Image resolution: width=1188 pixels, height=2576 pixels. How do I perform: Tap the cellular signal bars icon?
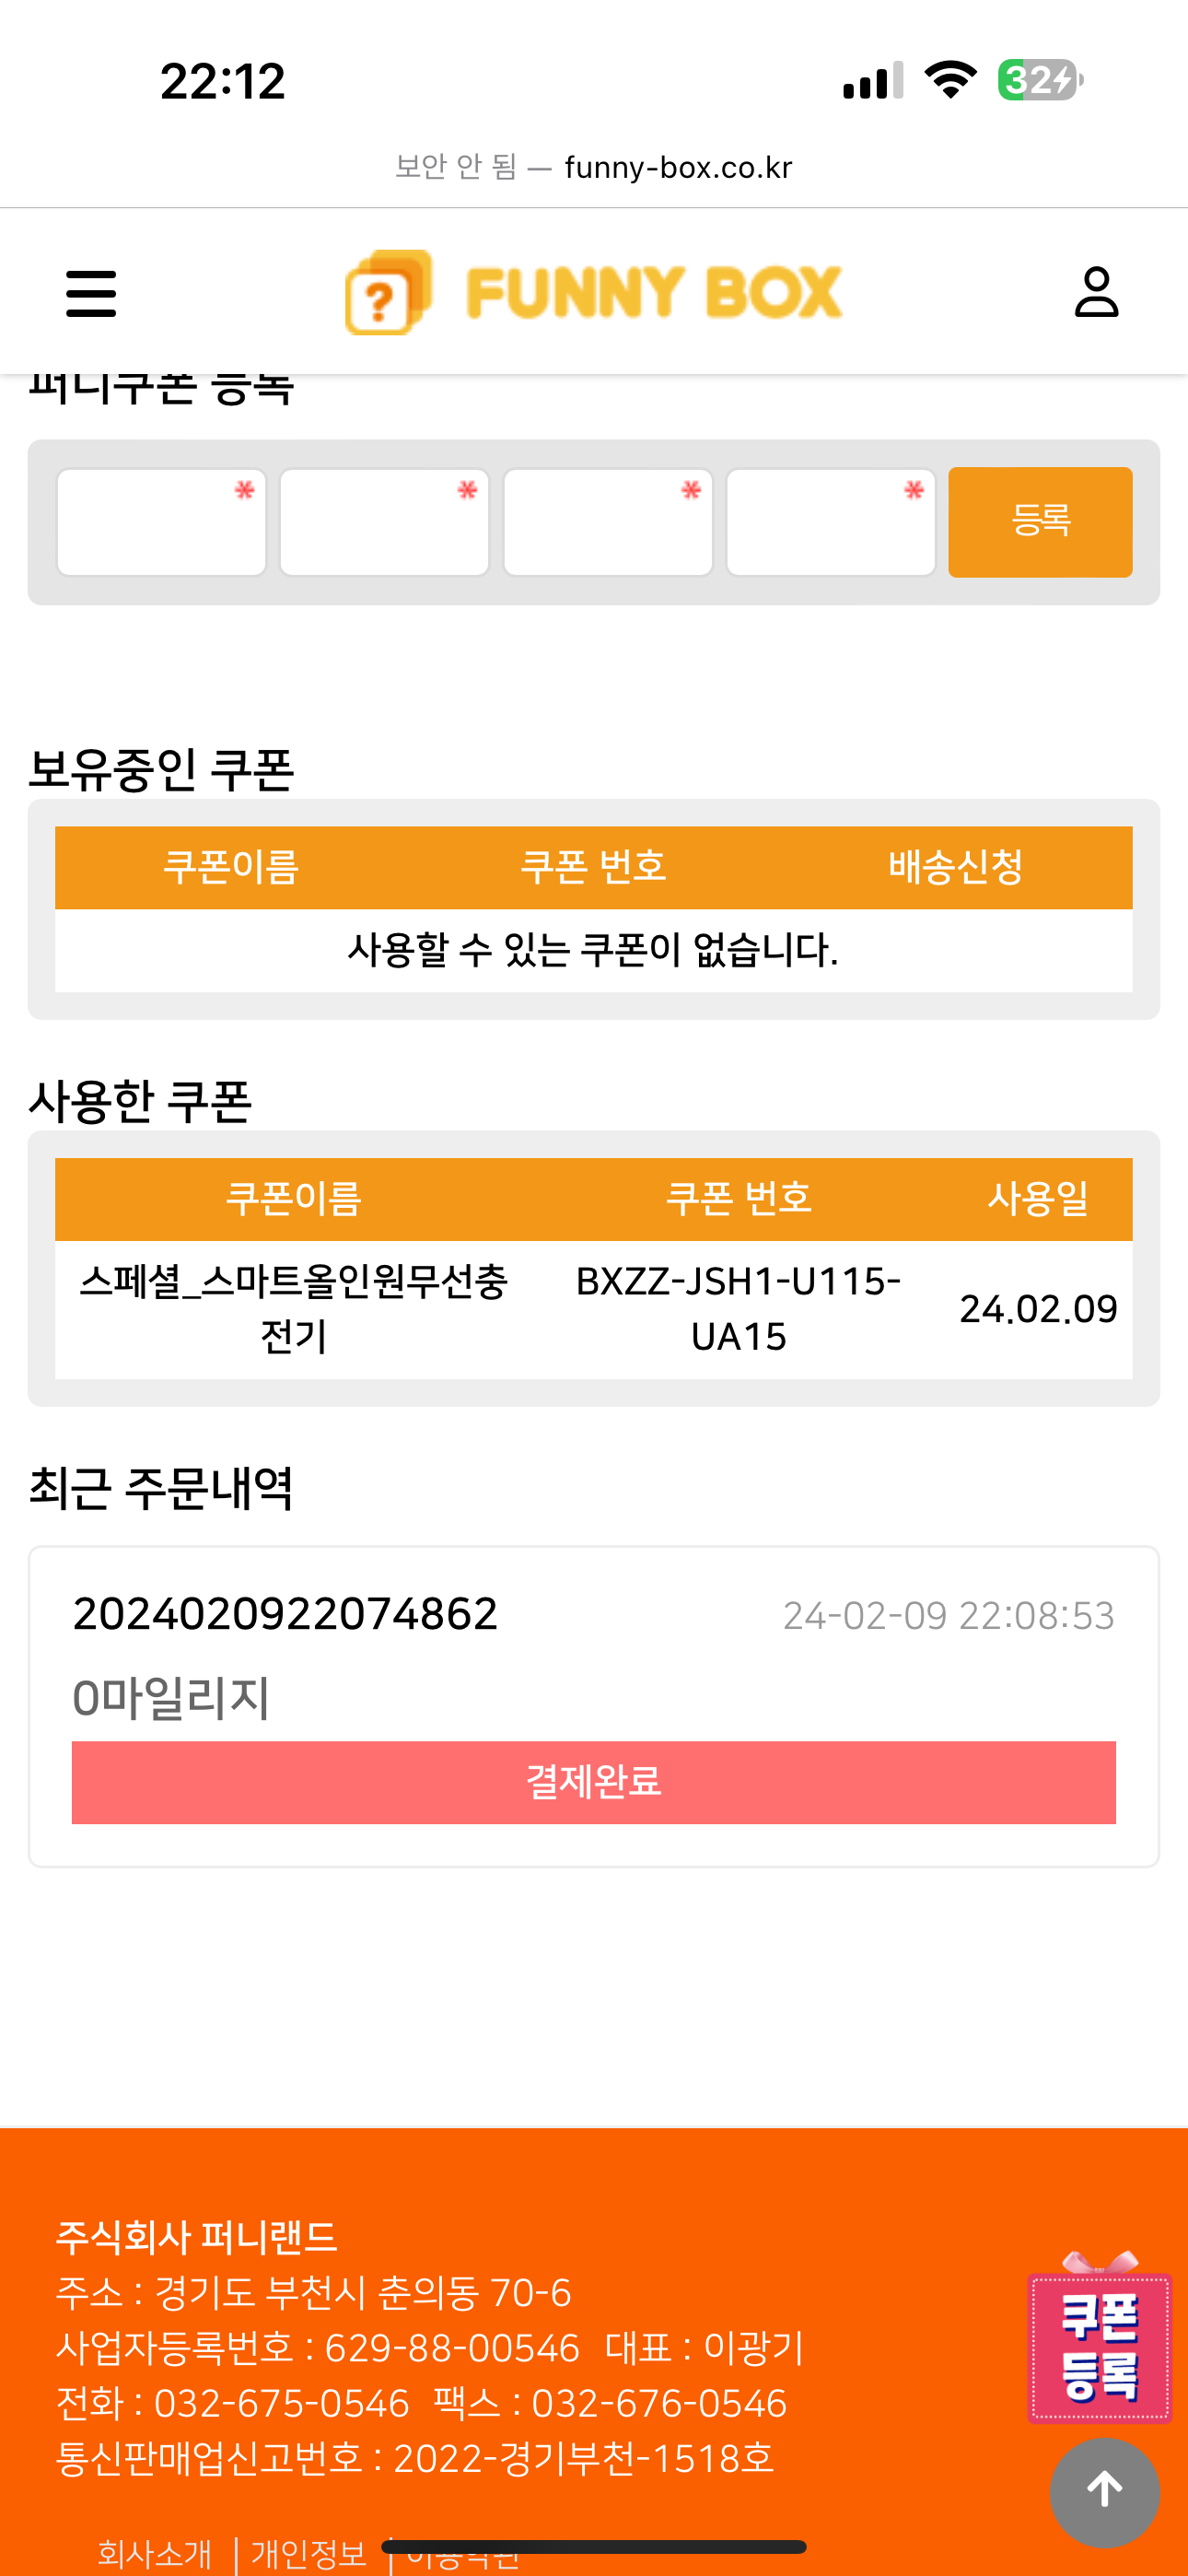pos(873,80)
